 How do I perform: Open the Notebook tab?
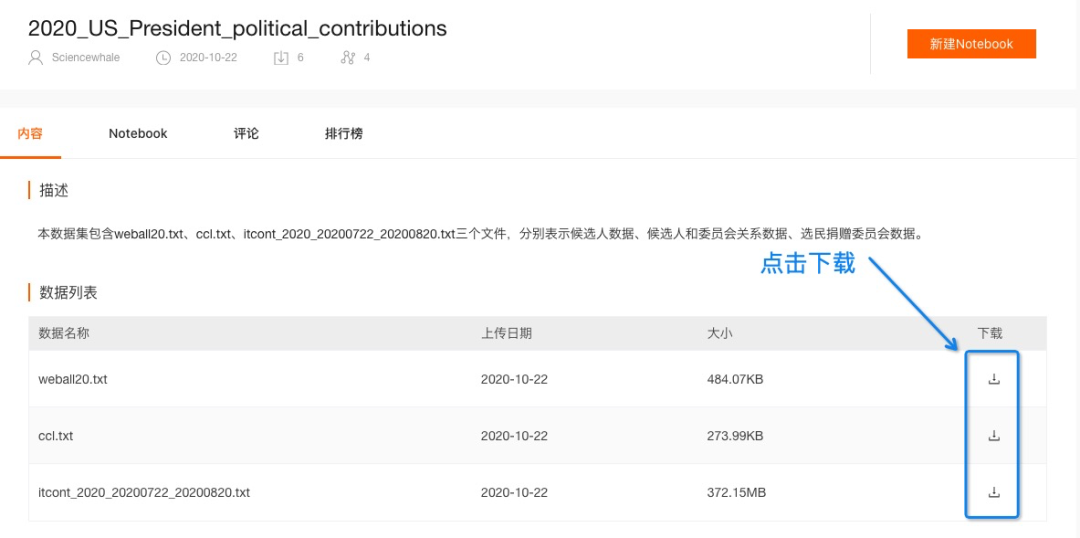[138, 134]
